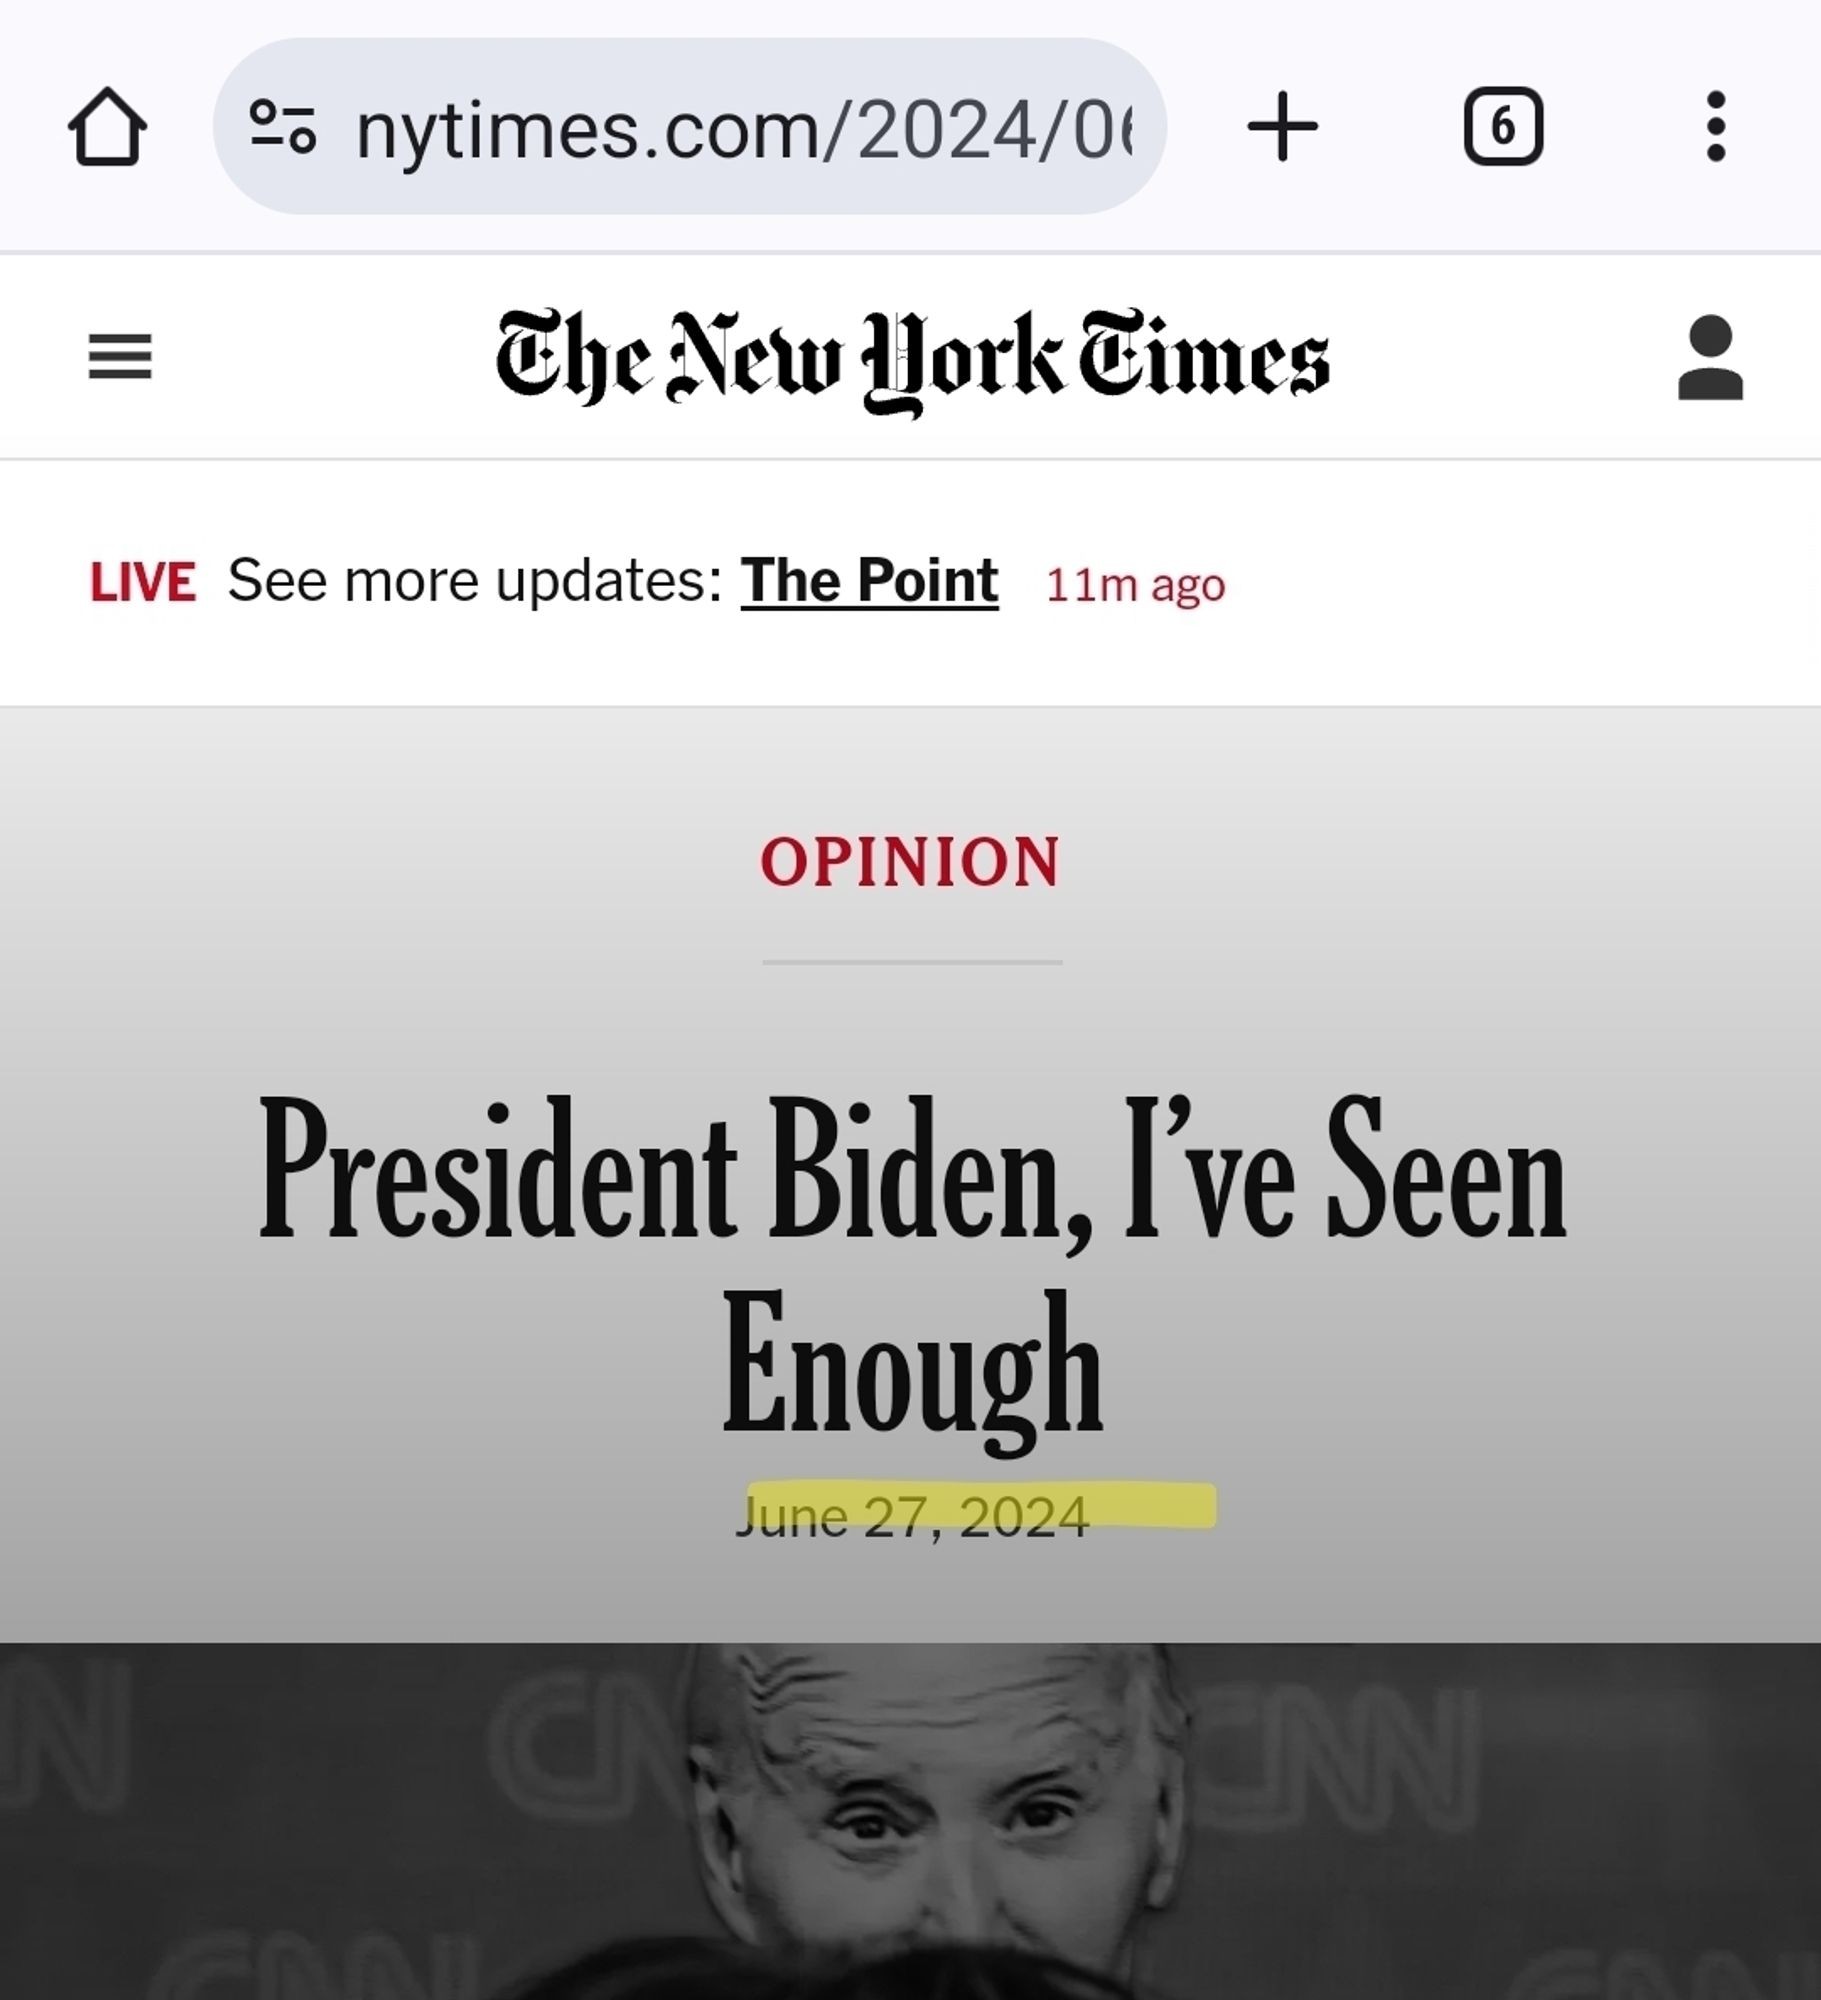Click the 'See more updates:' text
This screenshot has width=1821, height=2000.
click(x=474, y=580)
